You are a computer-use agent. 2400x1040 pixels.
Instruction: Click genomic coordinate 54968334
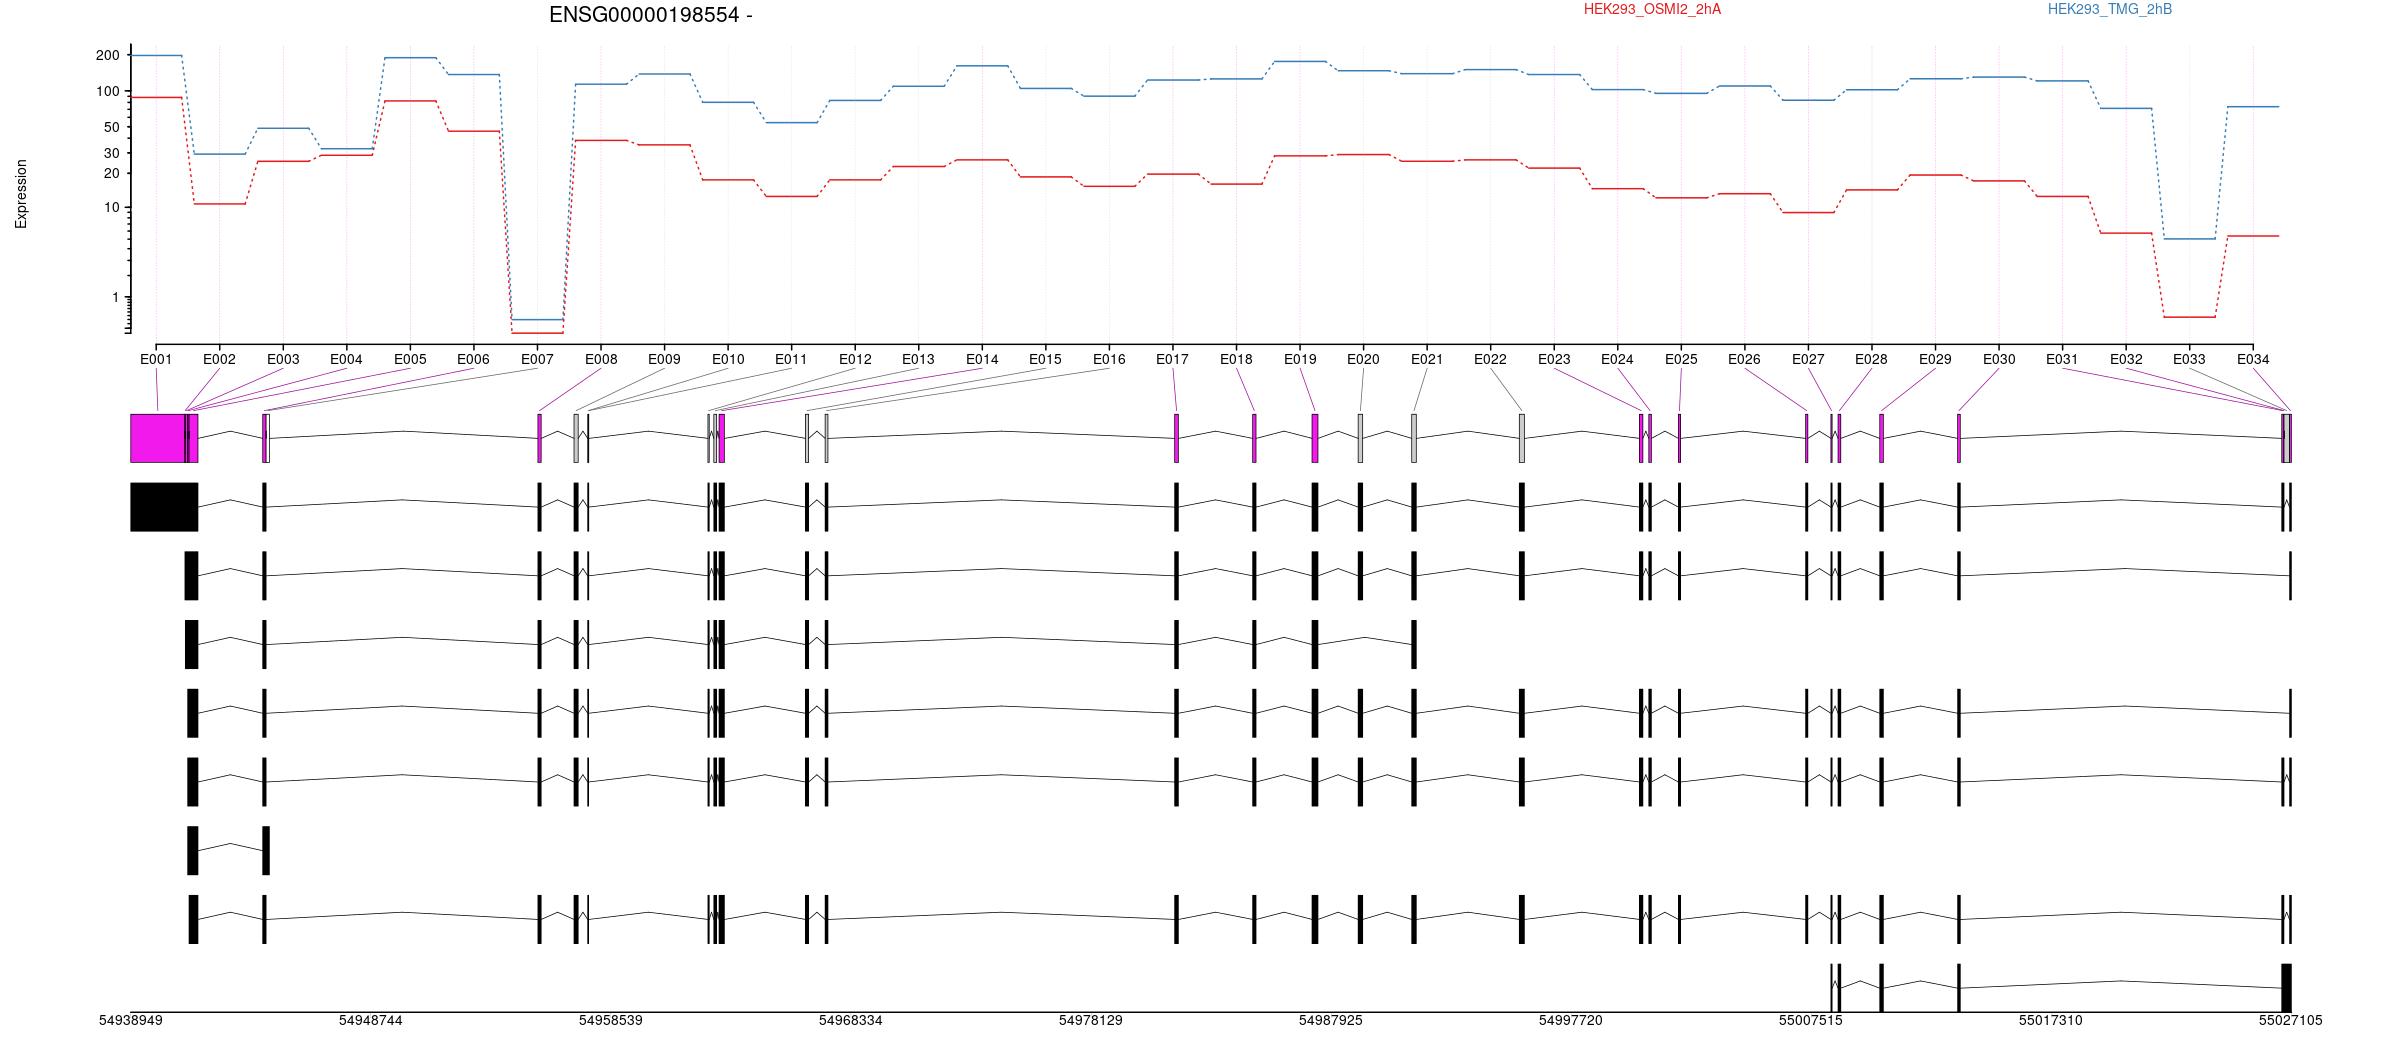pos(851,1020)
